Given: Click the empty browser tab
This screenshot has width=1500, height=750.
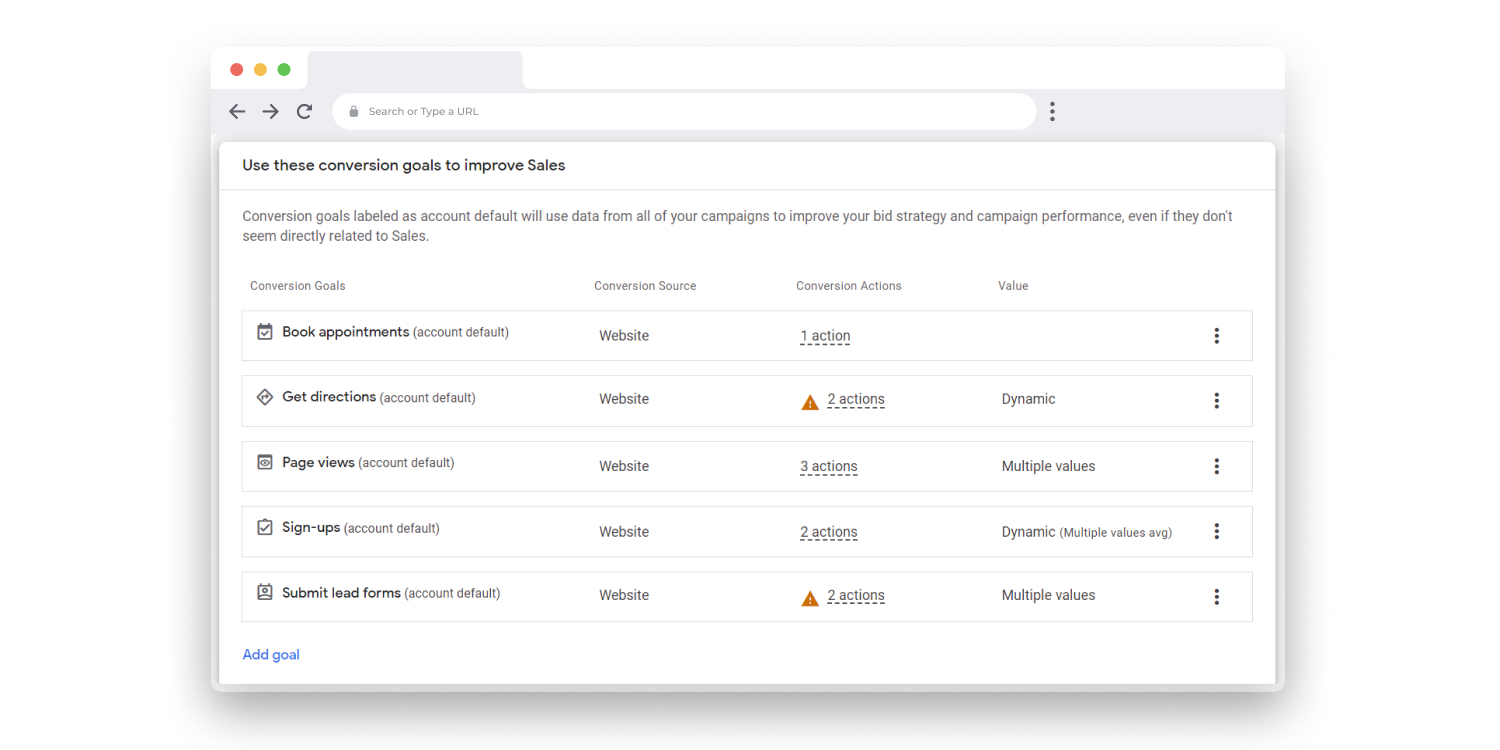Looking at the screenshot, I should tap(415, 70).
